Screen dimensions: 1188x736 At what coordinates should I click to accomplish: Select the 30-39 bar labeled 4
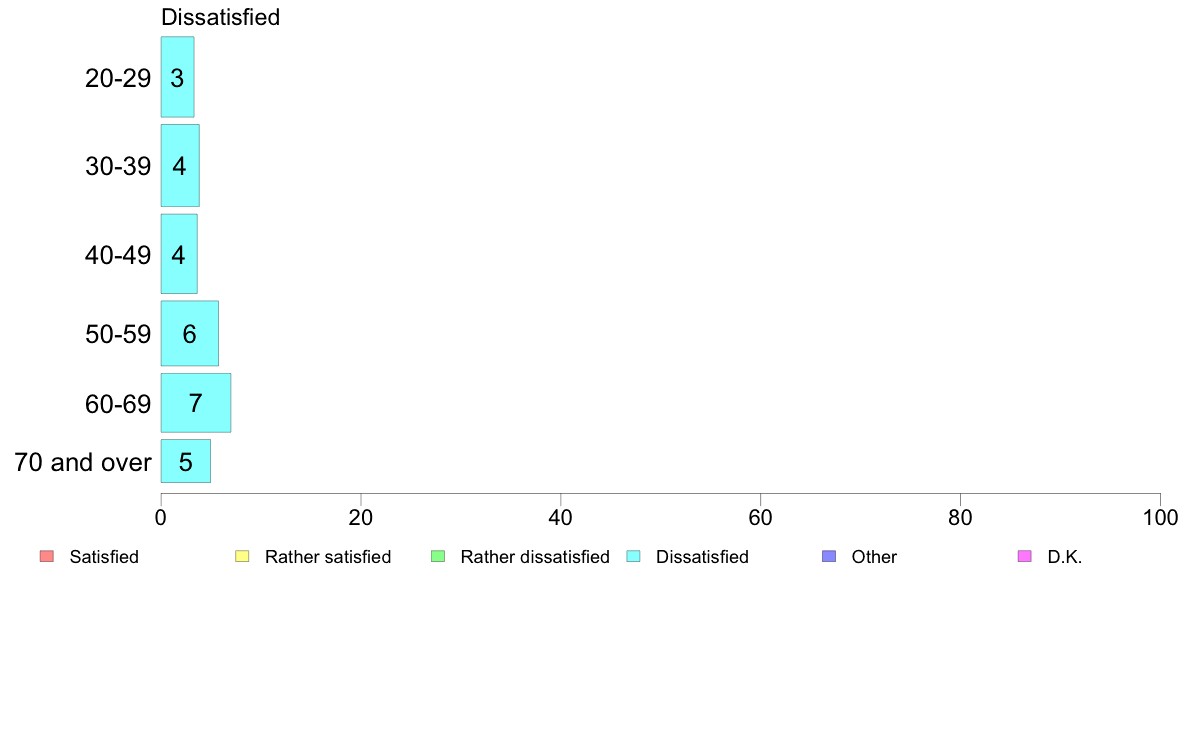tap(180, 165)
